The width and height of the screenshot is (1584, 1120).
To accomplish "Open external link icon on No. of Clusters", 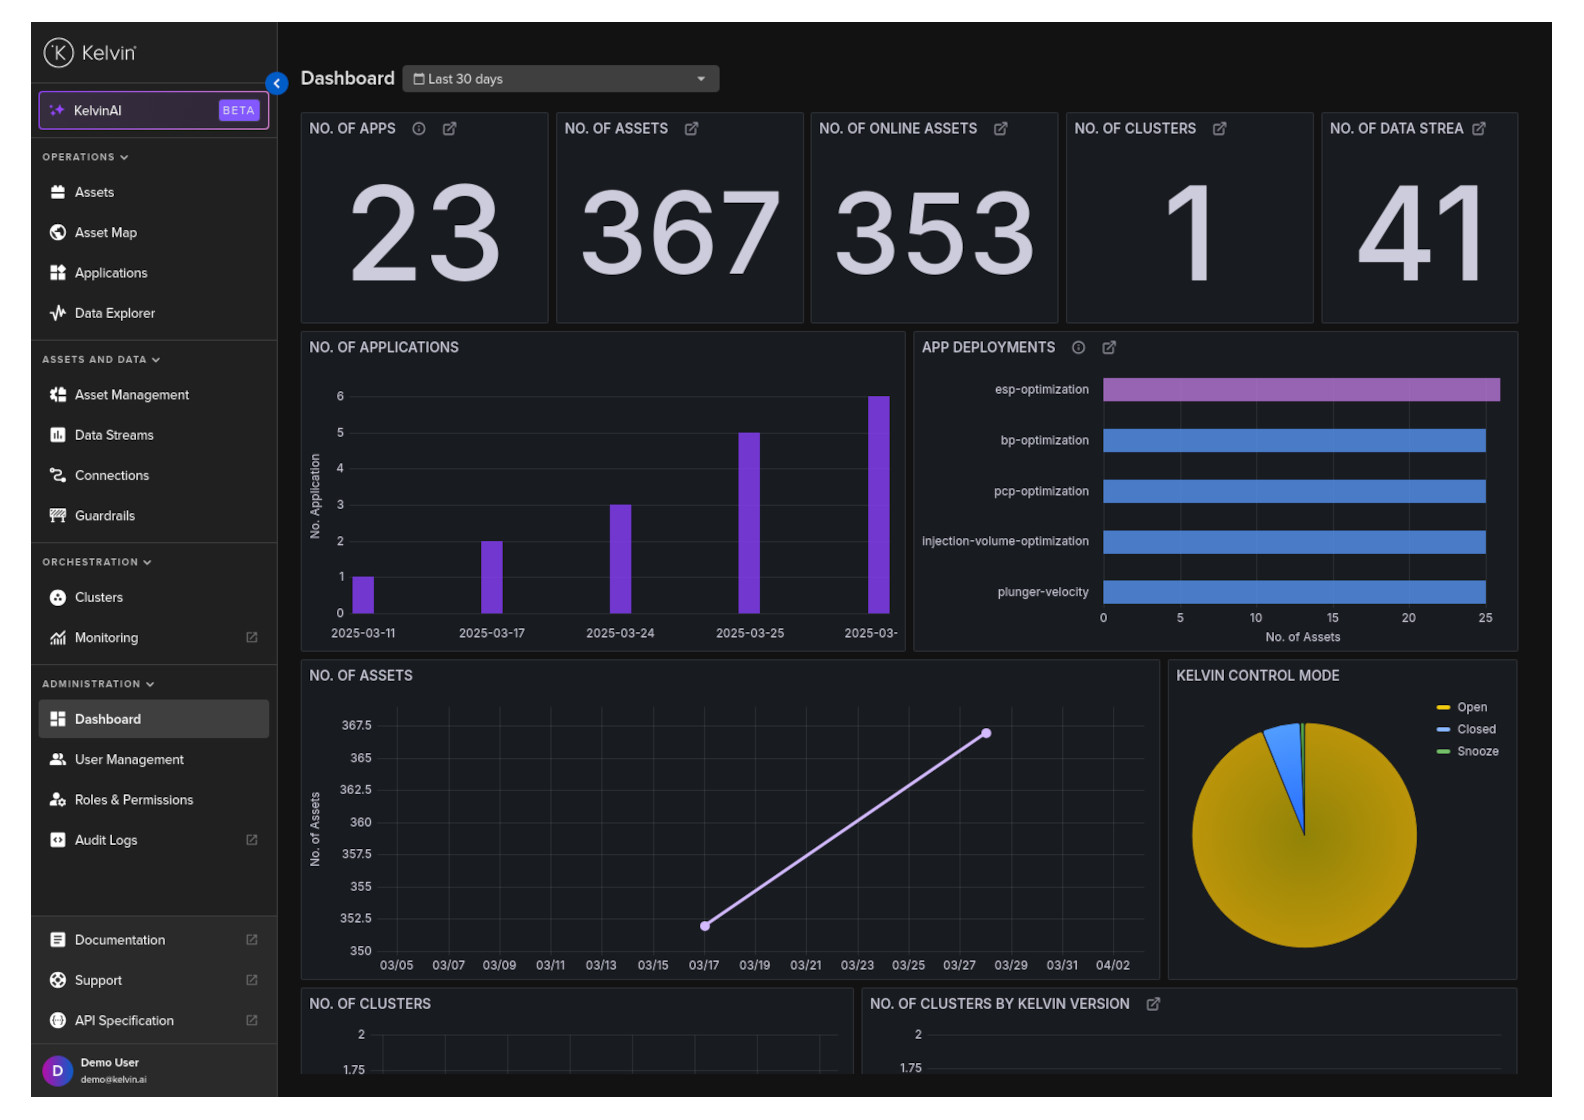I will point(1219,129).
